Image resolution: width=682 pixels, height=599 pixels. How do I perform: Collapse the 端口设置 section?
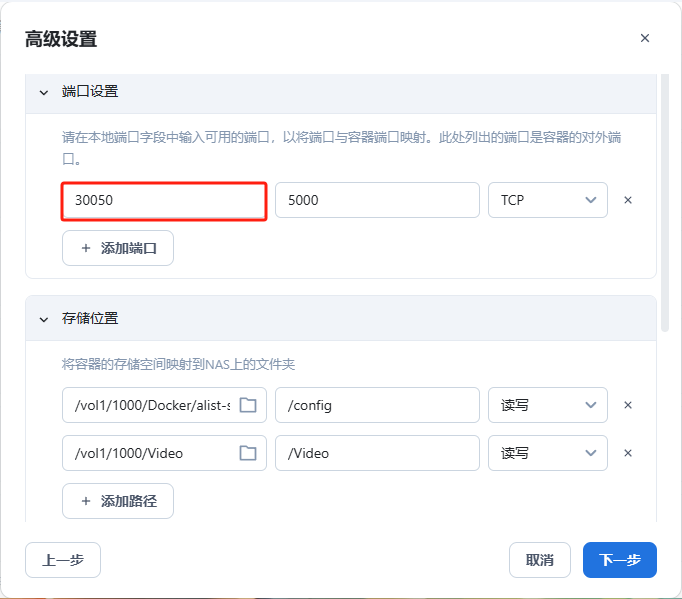44,92
